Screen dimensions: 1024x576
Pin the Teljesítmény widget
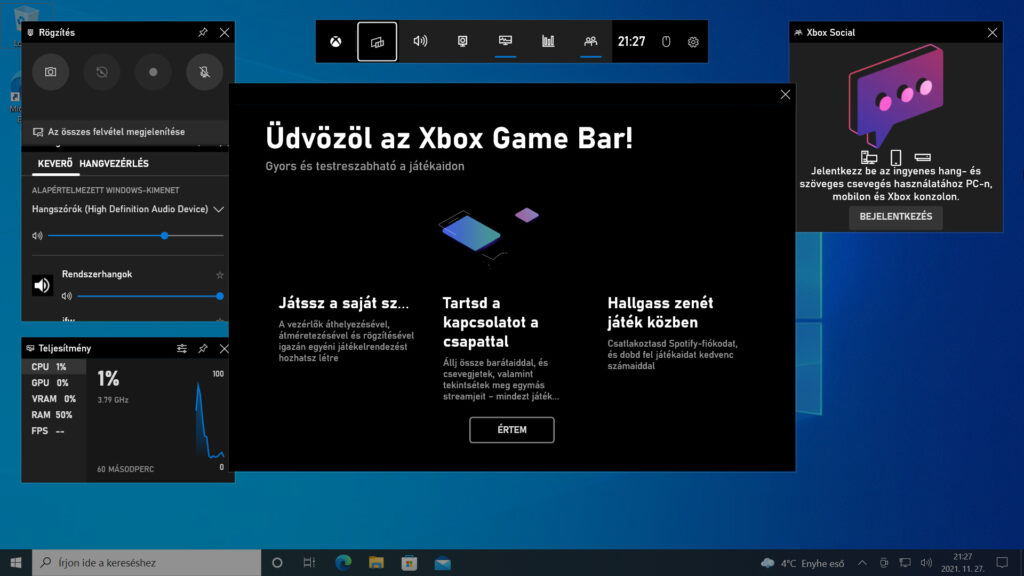(203, 349)
